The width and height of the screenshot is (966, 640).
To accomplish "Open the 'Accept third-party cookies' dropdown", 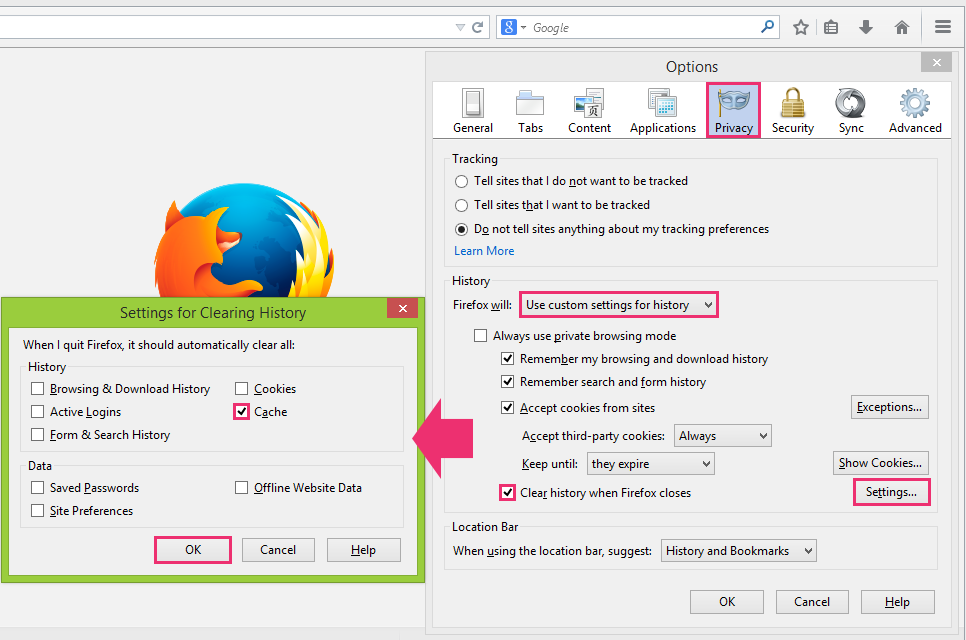I will [x=722, y=435].
